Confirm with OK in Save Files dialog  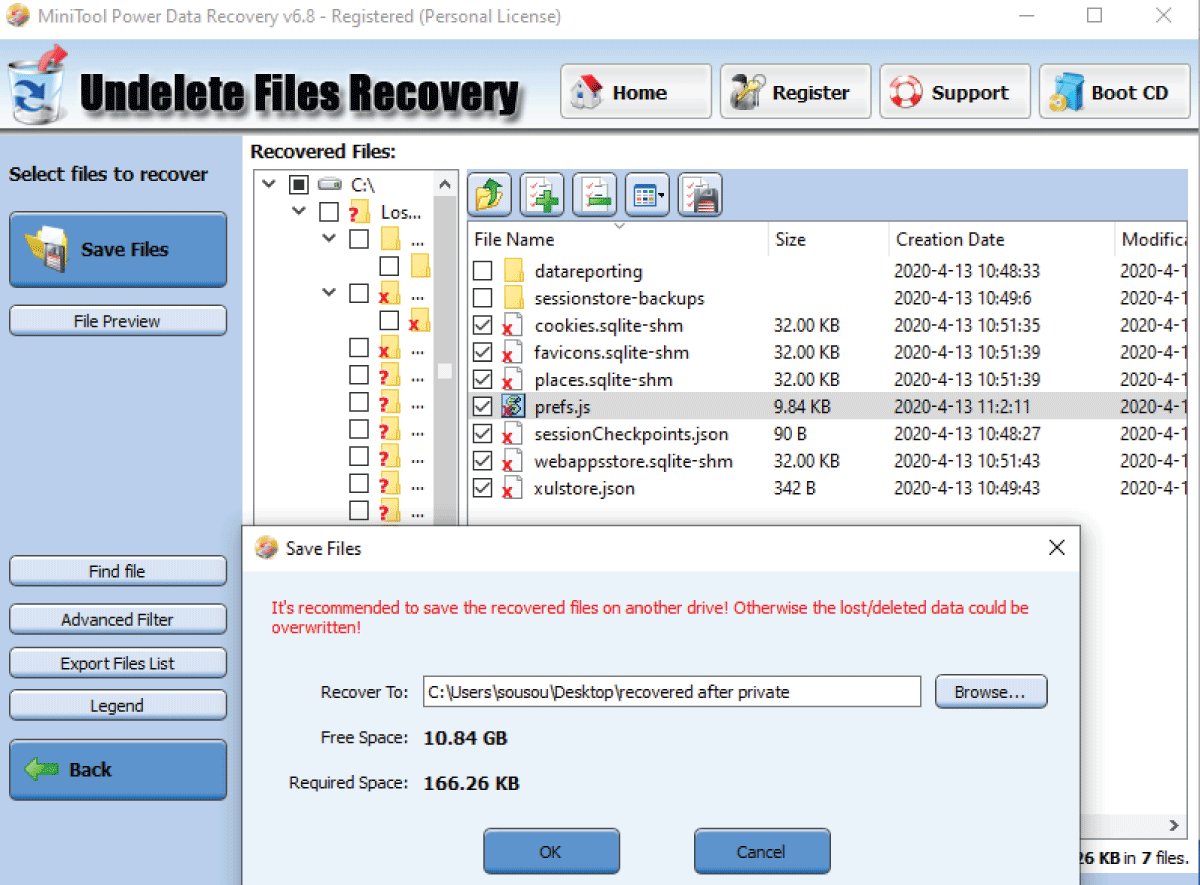pos(551,852)
